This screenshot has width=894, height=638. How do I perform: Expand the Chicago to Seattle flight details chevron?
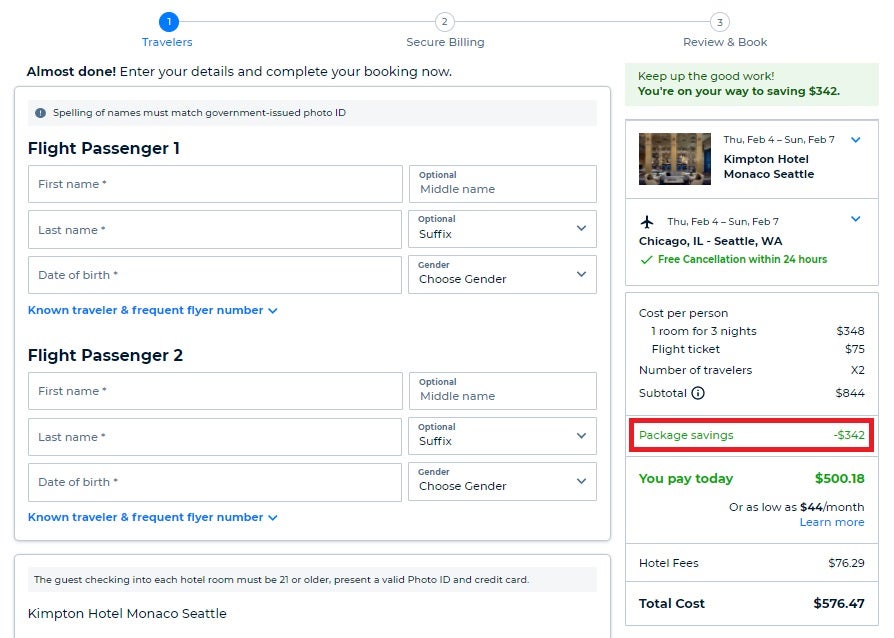coord(855,219)
